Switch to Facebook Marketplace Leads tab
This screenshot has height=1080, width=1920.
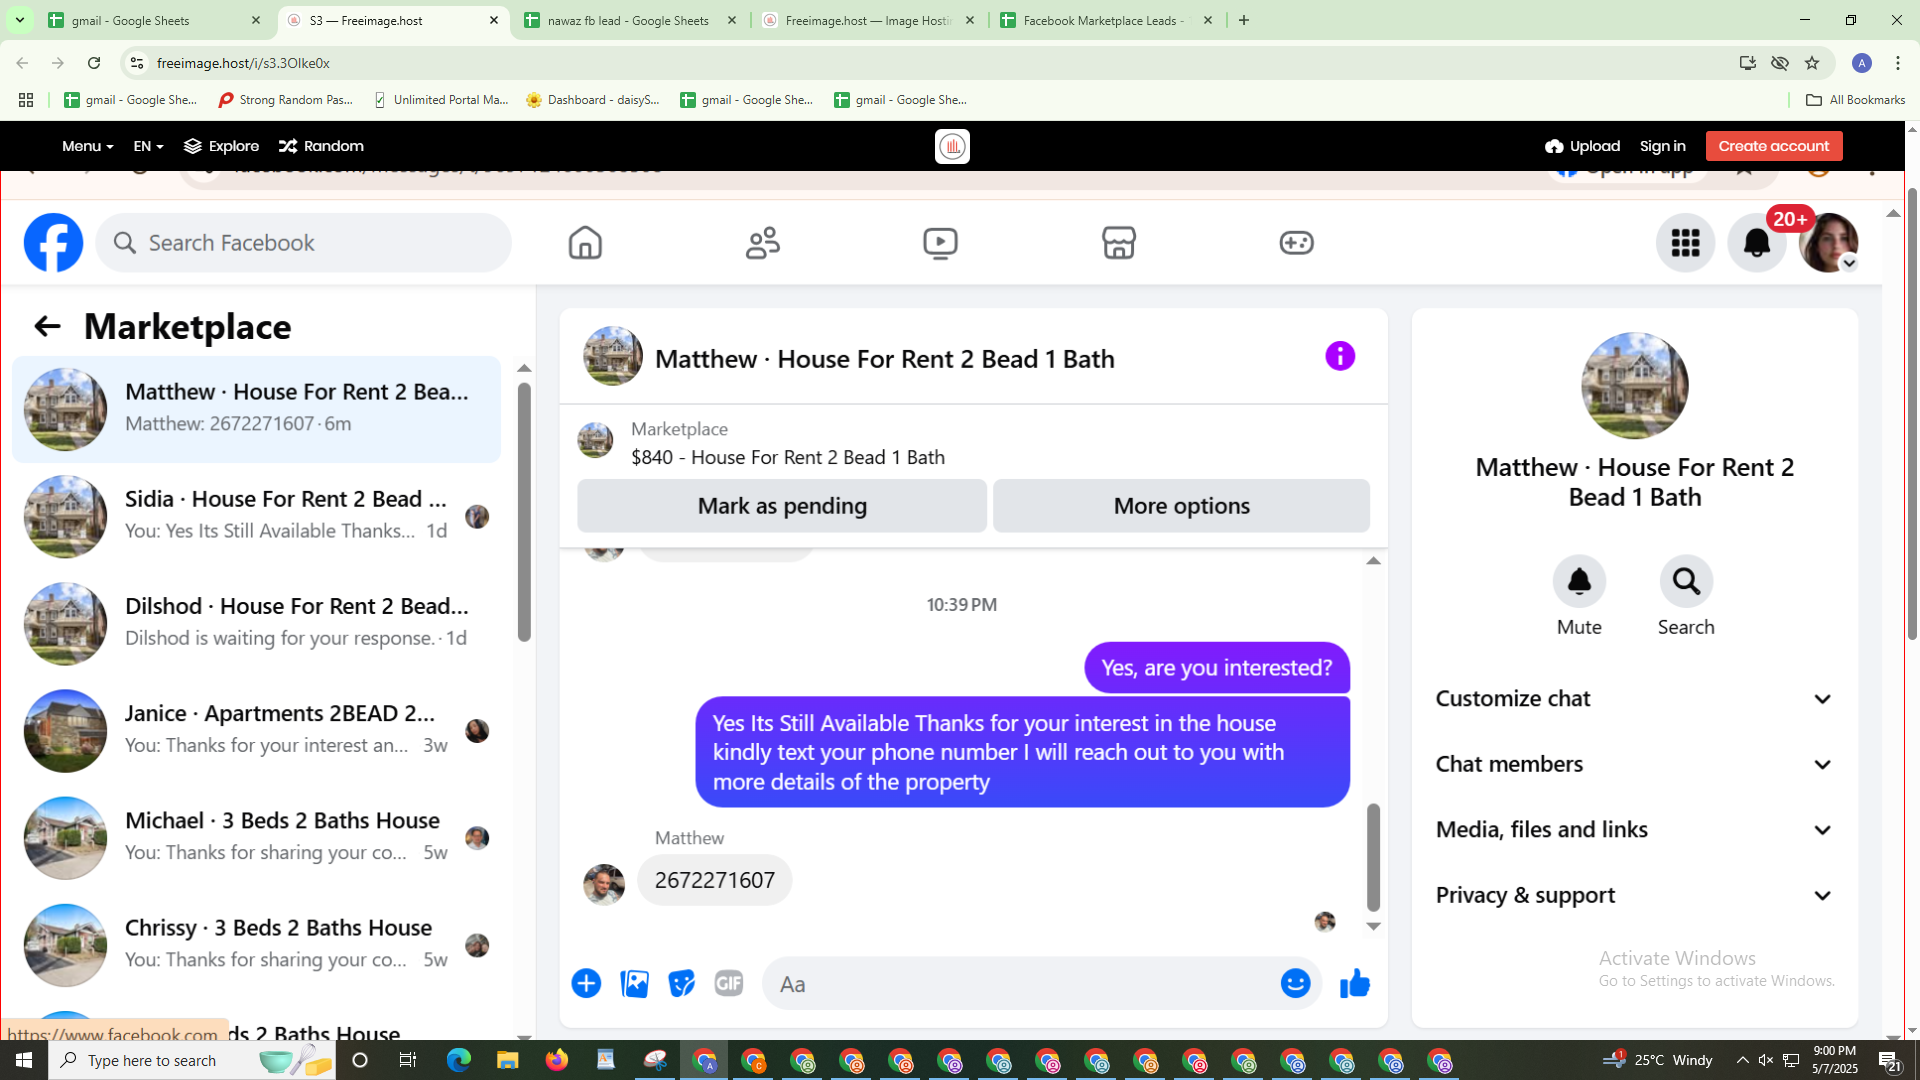click(1103, 20)
